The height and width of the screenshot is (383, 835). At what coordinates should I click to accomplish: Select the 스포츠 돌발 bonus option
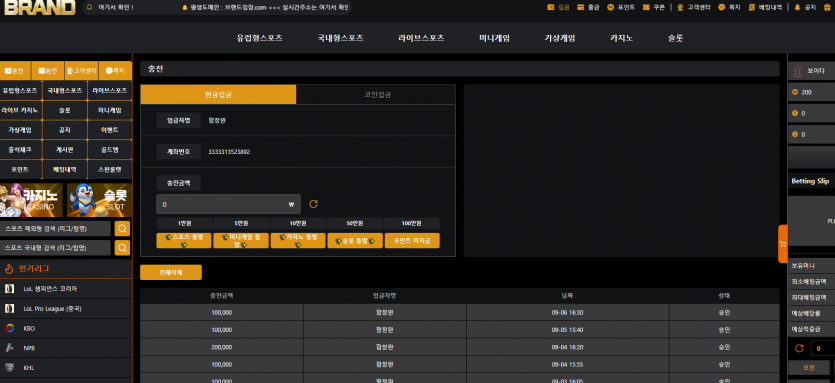tap(184, 240)
